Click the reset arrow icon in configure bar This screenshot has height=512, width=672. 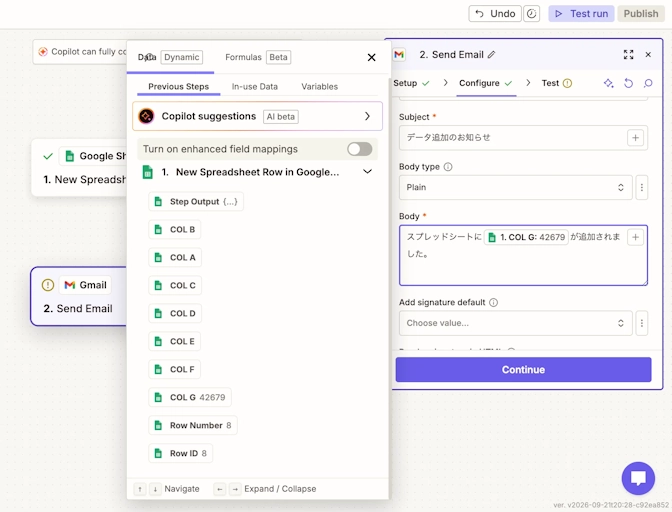(x=628, y=83)
